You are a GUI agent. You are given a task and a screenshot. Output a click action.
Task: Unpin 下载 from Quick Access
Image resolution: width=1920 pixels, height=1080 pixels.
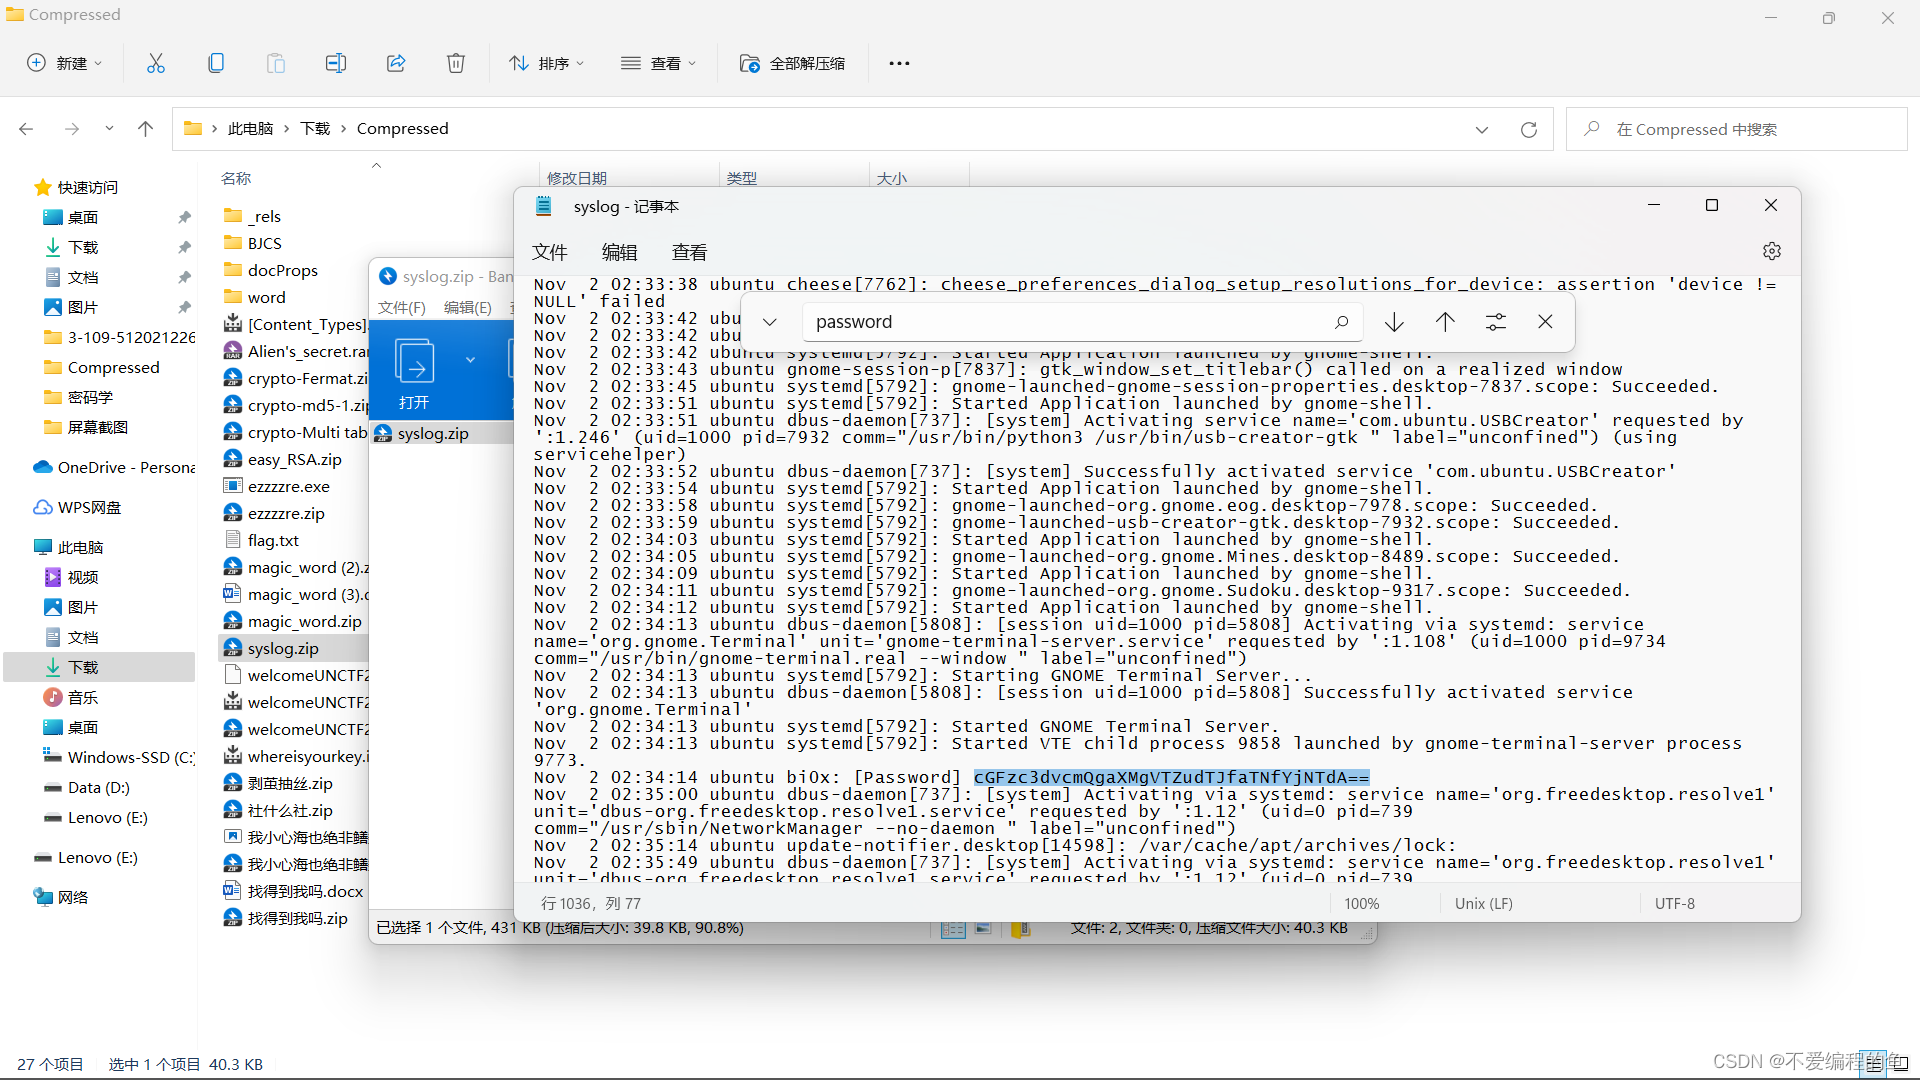click(184, 247)
